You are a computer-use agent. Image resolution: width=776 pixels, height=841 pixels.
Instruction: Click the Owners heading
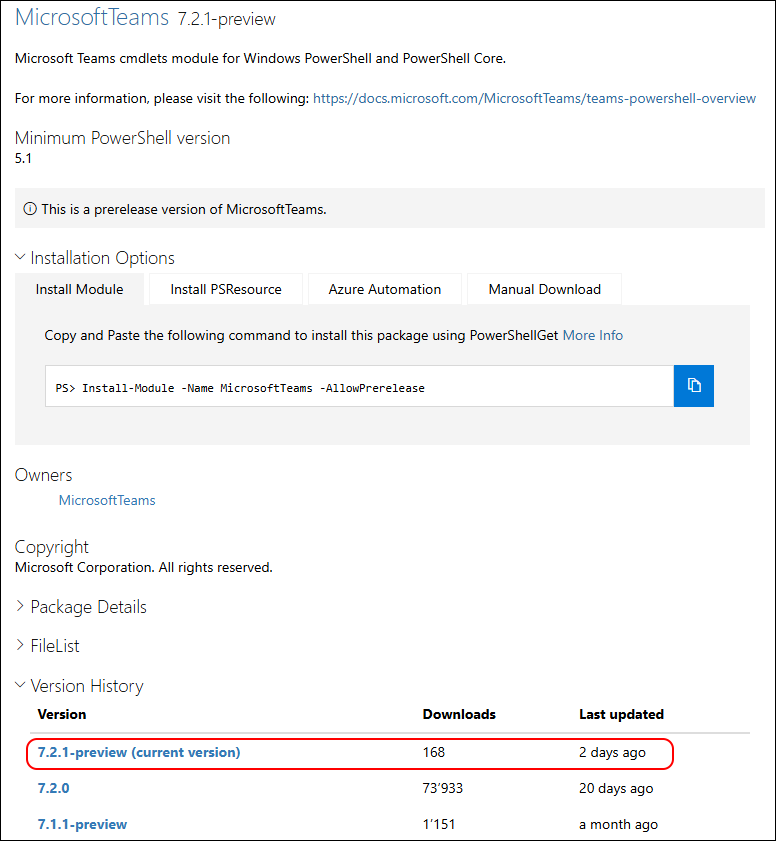click(43, 475)
